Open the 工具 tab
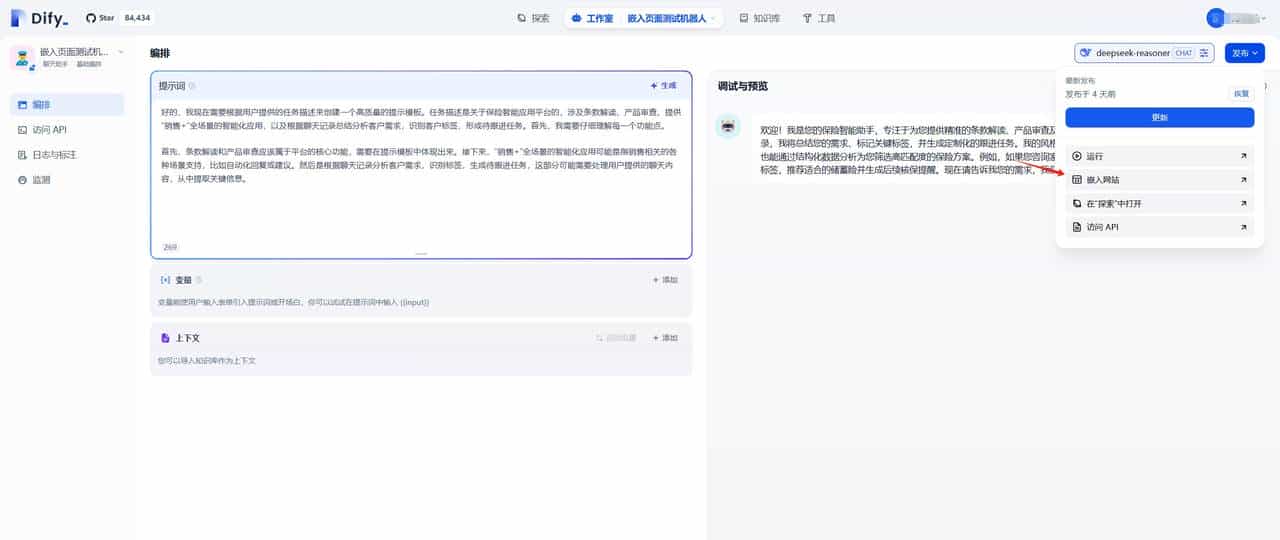Image resolution: width=1280 pixels, height=540 pixels. (819, 18)
